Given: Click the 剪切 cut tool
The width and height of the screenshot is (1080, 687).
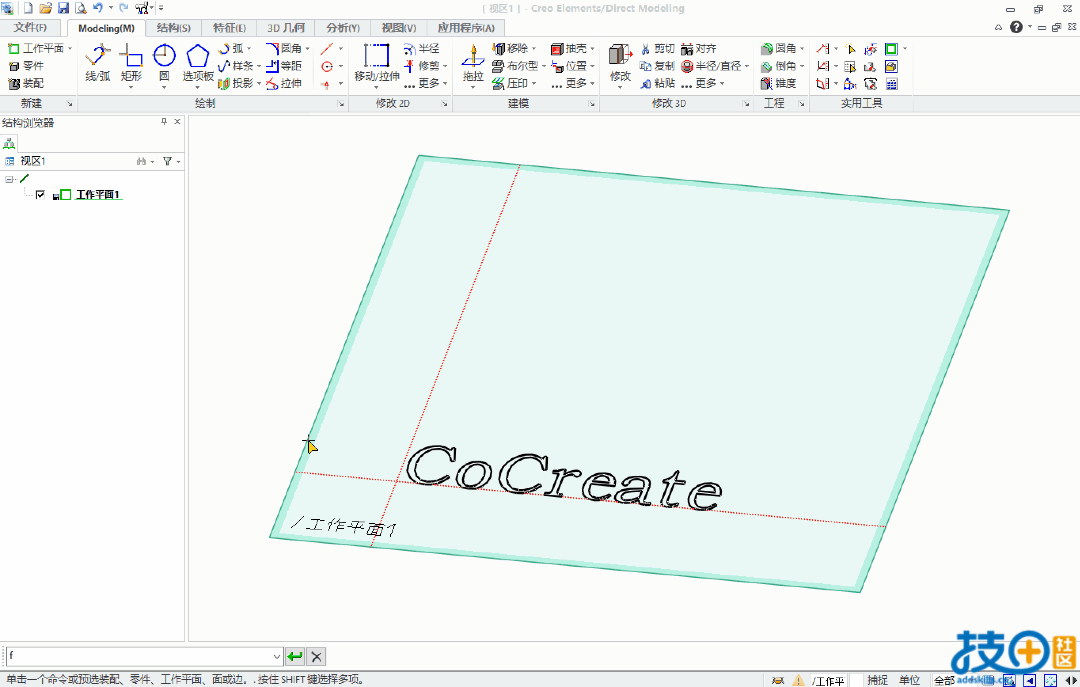Looking at the screenshot, I should point(657,48).
